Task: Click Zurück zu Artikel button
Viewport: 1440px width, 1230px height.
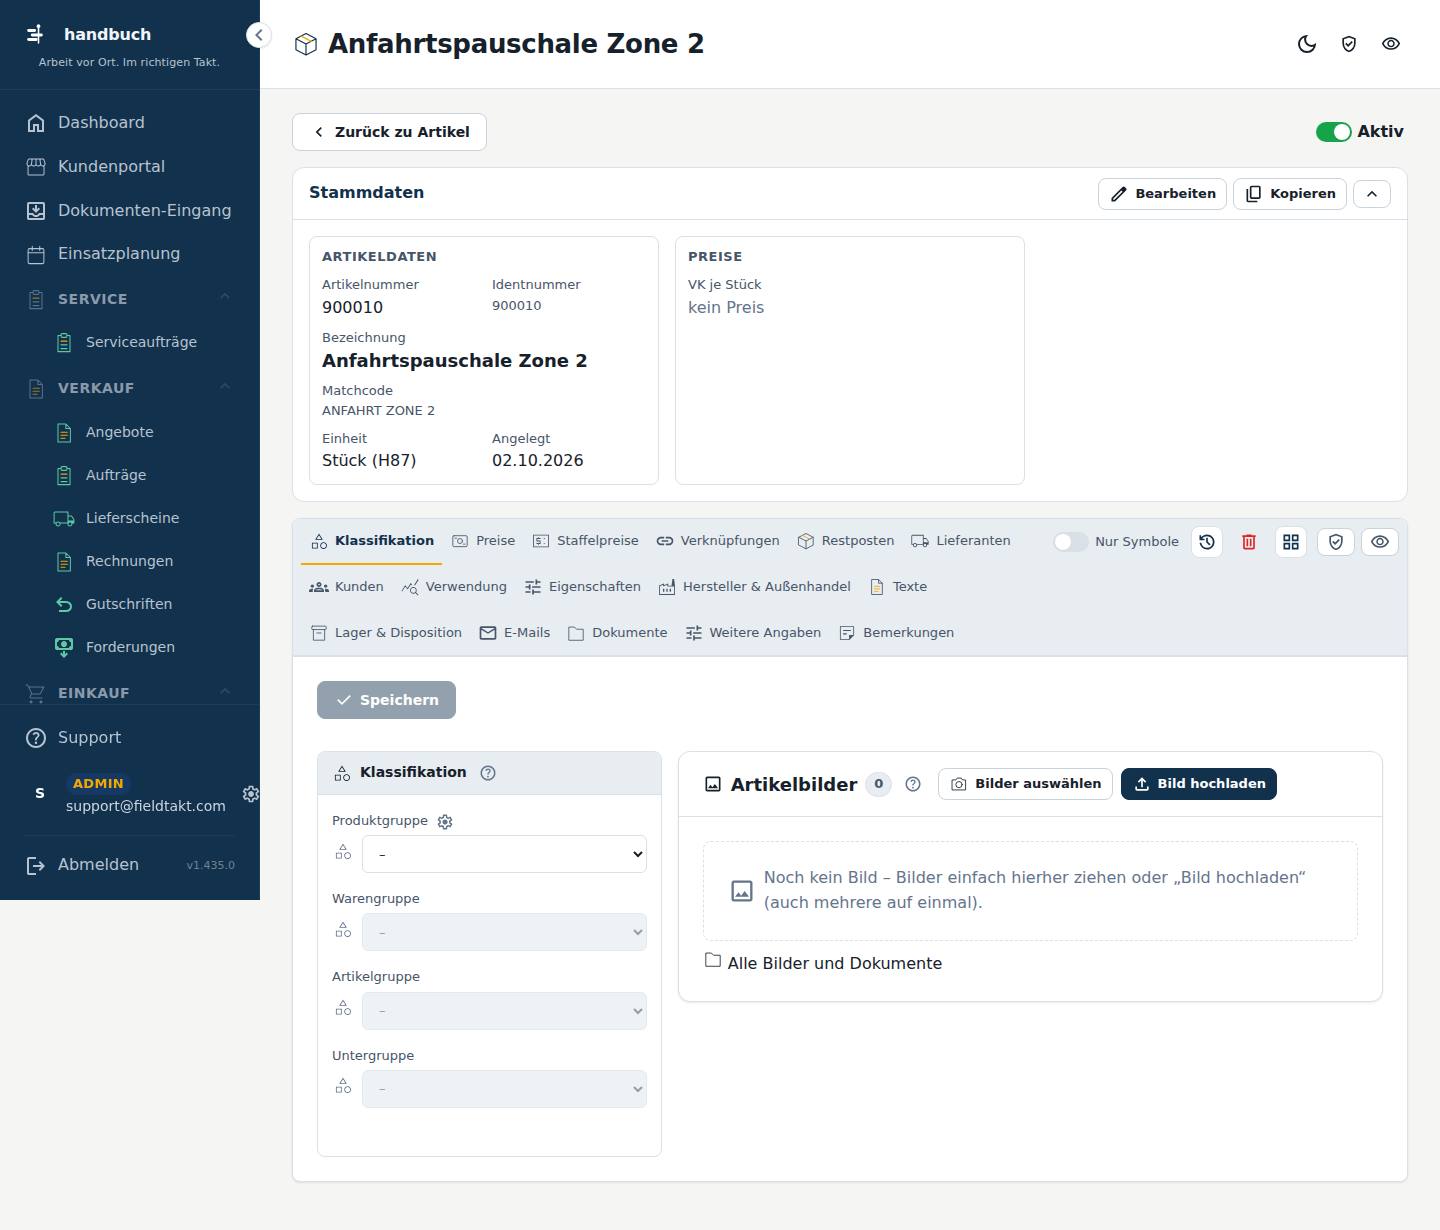Action: 389,132
